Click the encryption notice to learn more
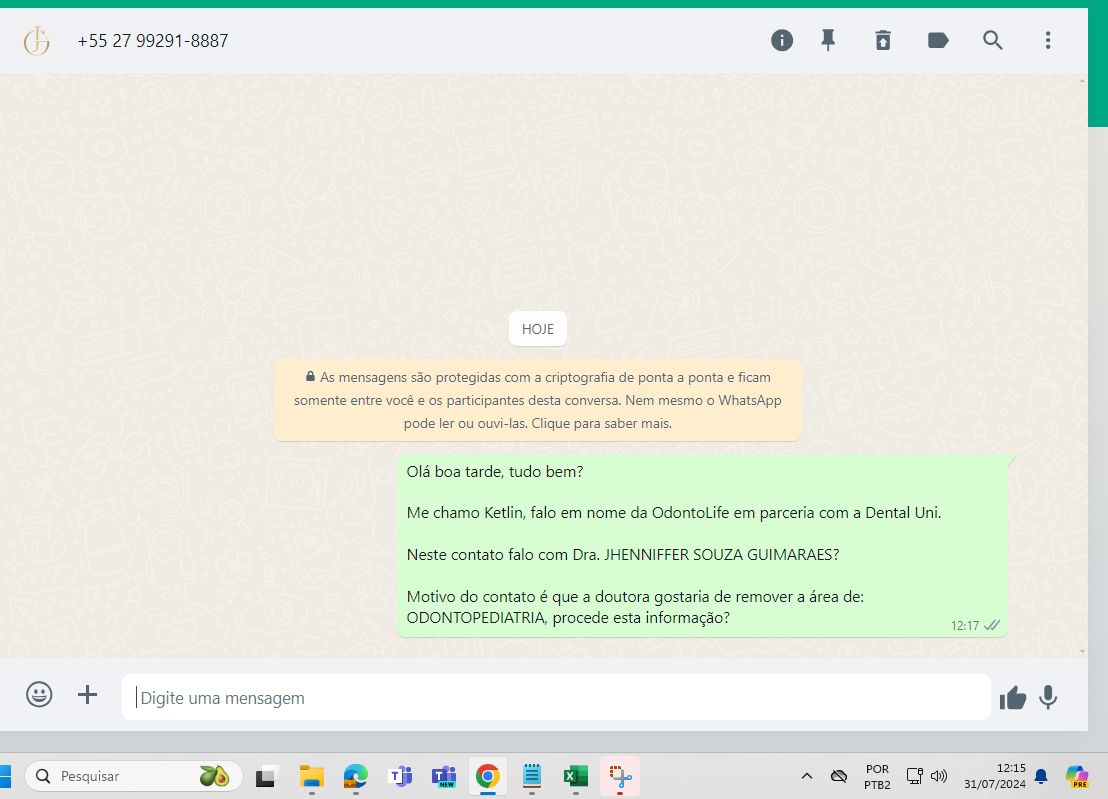1108x799 pixels. point(538,401)
